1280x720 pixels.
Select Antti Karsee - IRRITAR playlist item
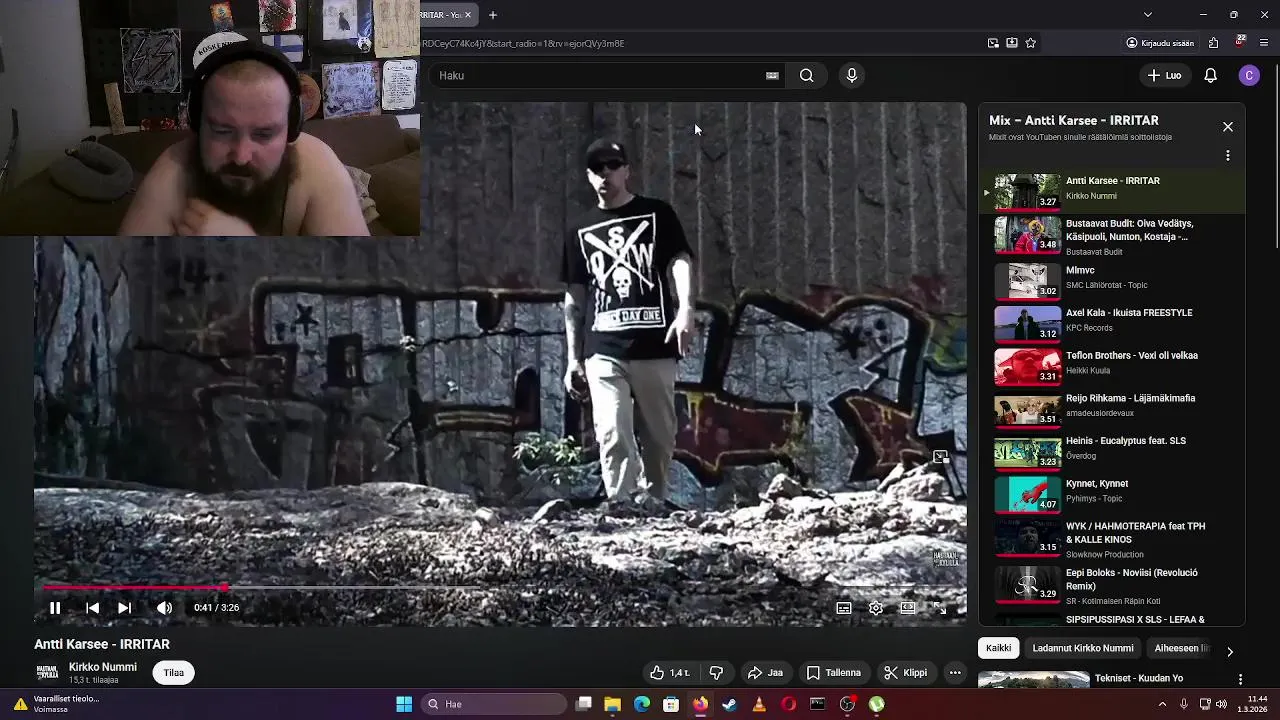pyautogui.click(x=1112, y=192)
